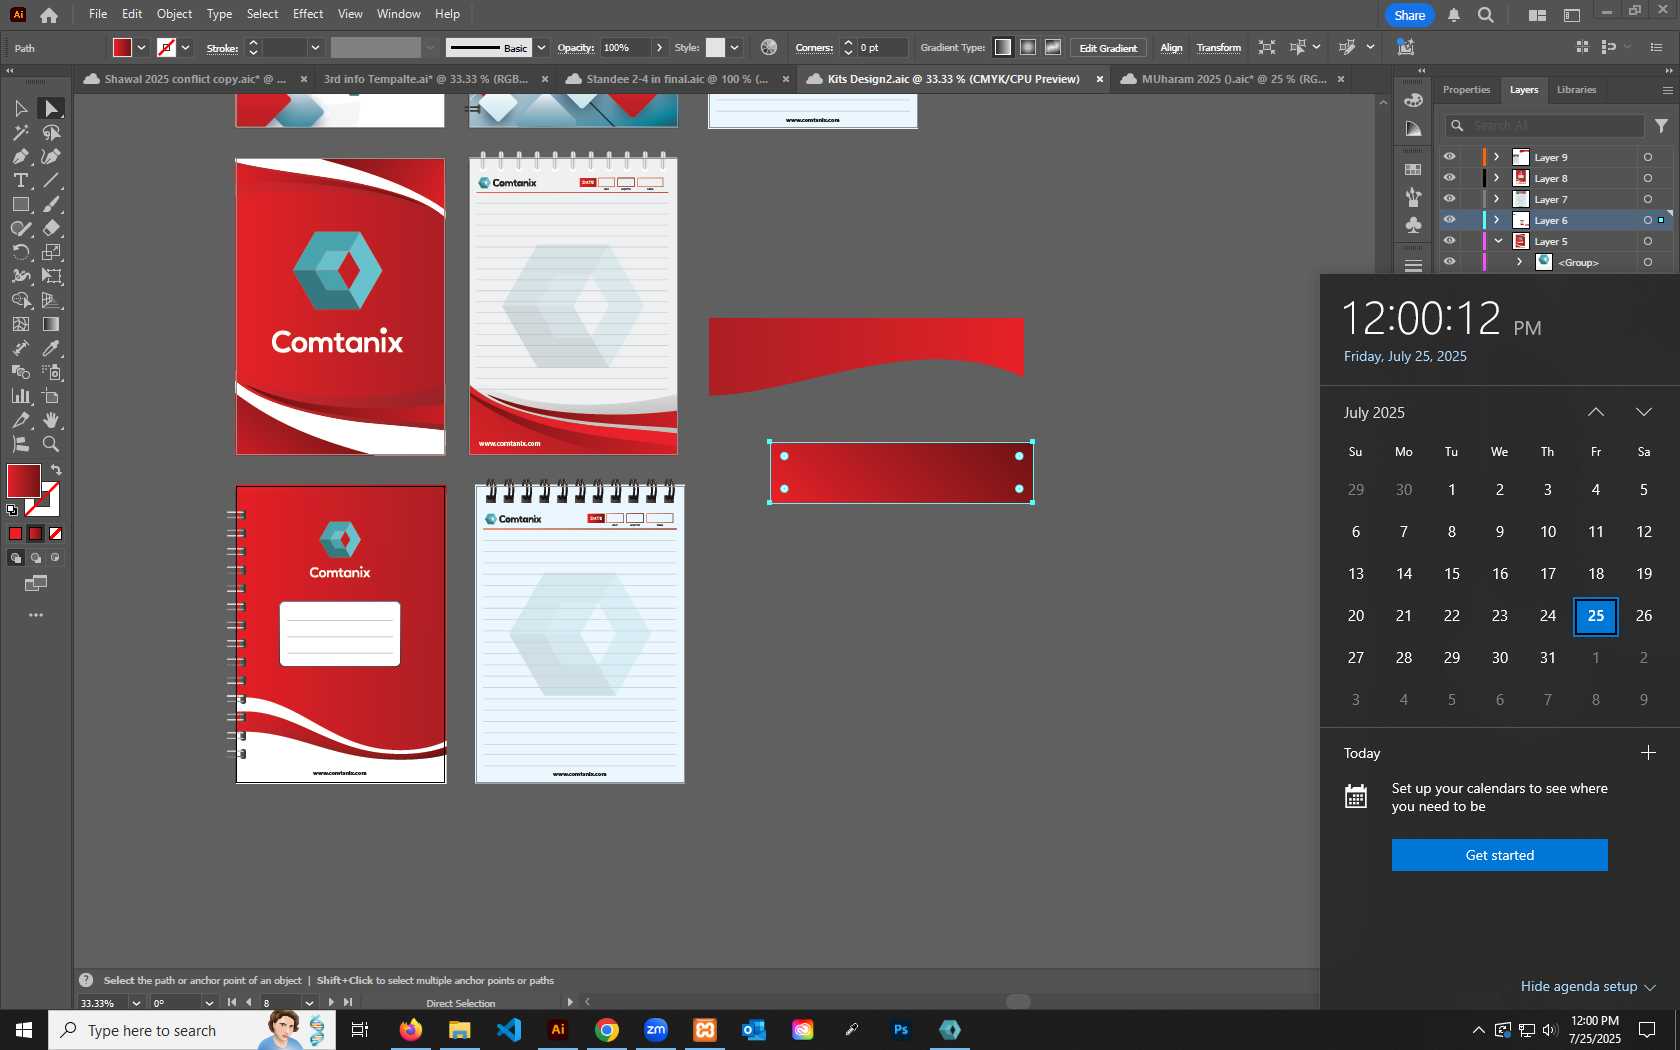Image resolution: width=1680 pixels, height=1050 pixels.
Task: Collapse the calendar with Hide agenda setup
Action: click(x=1588, y=986)
